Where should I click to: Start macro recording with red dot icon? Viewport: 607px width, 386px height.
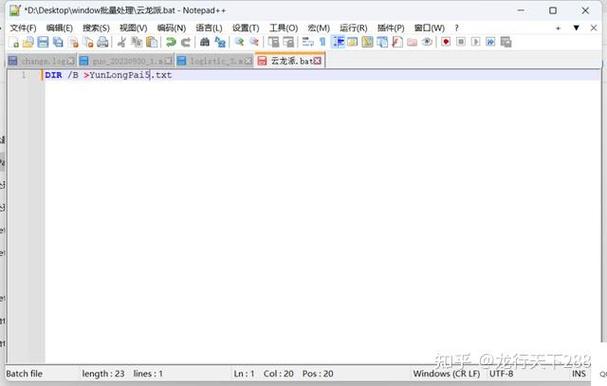click(446, 42)
